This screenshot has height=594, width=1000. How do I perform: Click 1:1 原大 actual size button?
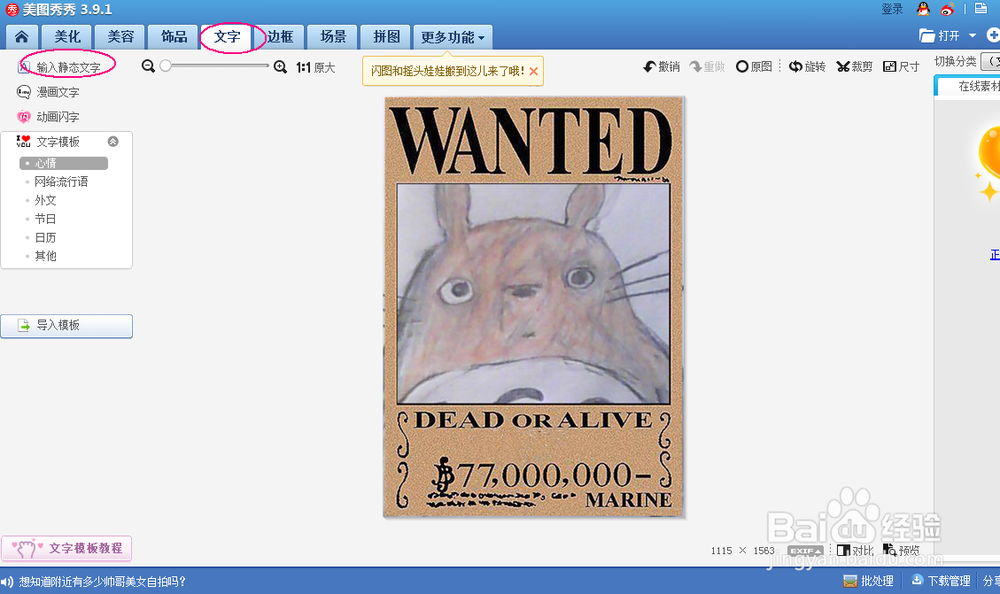click(316, 67)
